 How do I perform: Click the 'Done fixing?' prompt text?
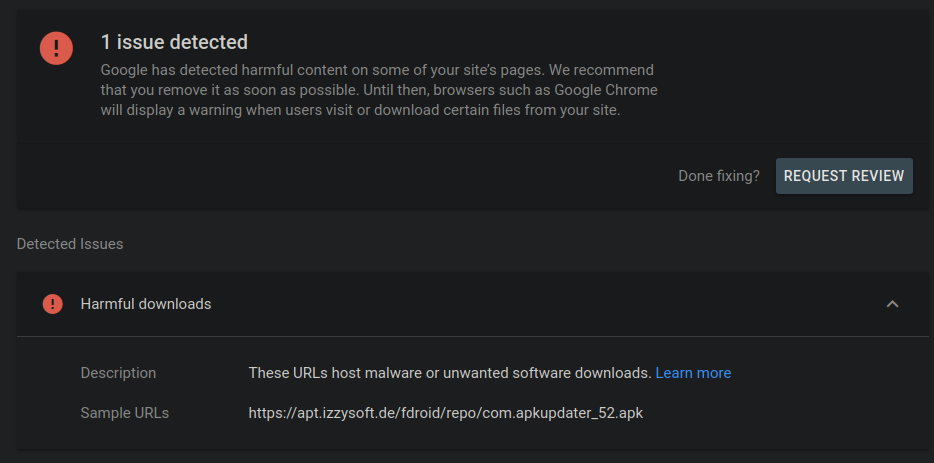[x=718, y=176]
